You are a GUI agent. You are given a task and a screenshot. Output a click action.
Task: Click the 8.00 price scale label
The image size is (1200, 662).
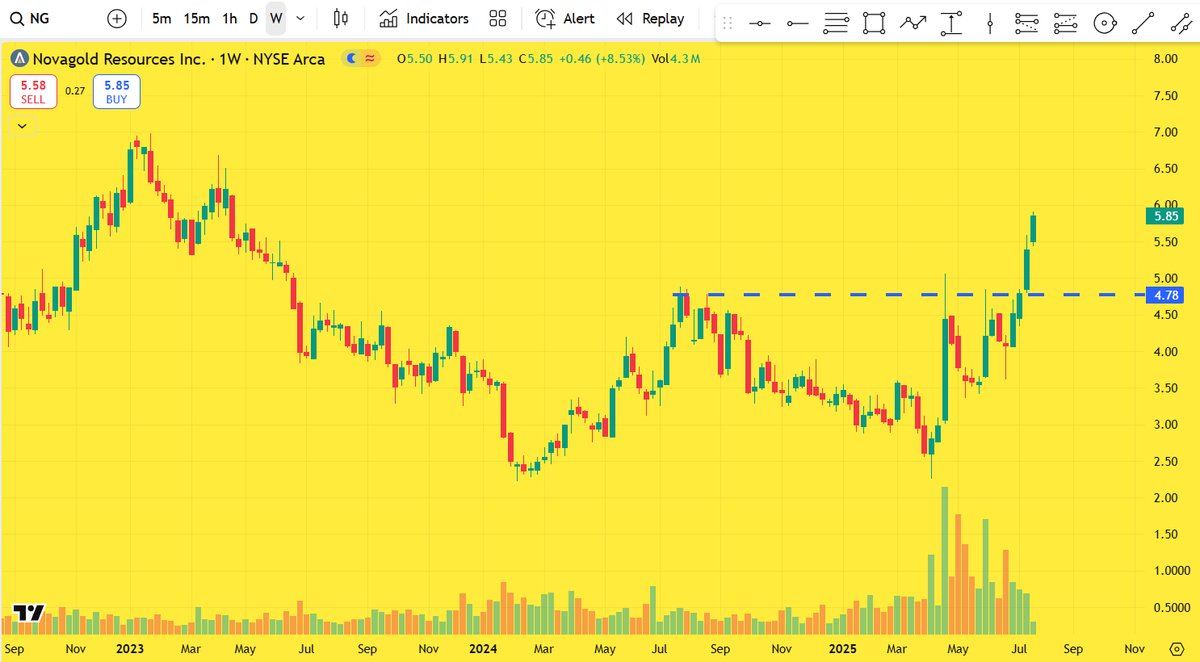point(1165,59)
